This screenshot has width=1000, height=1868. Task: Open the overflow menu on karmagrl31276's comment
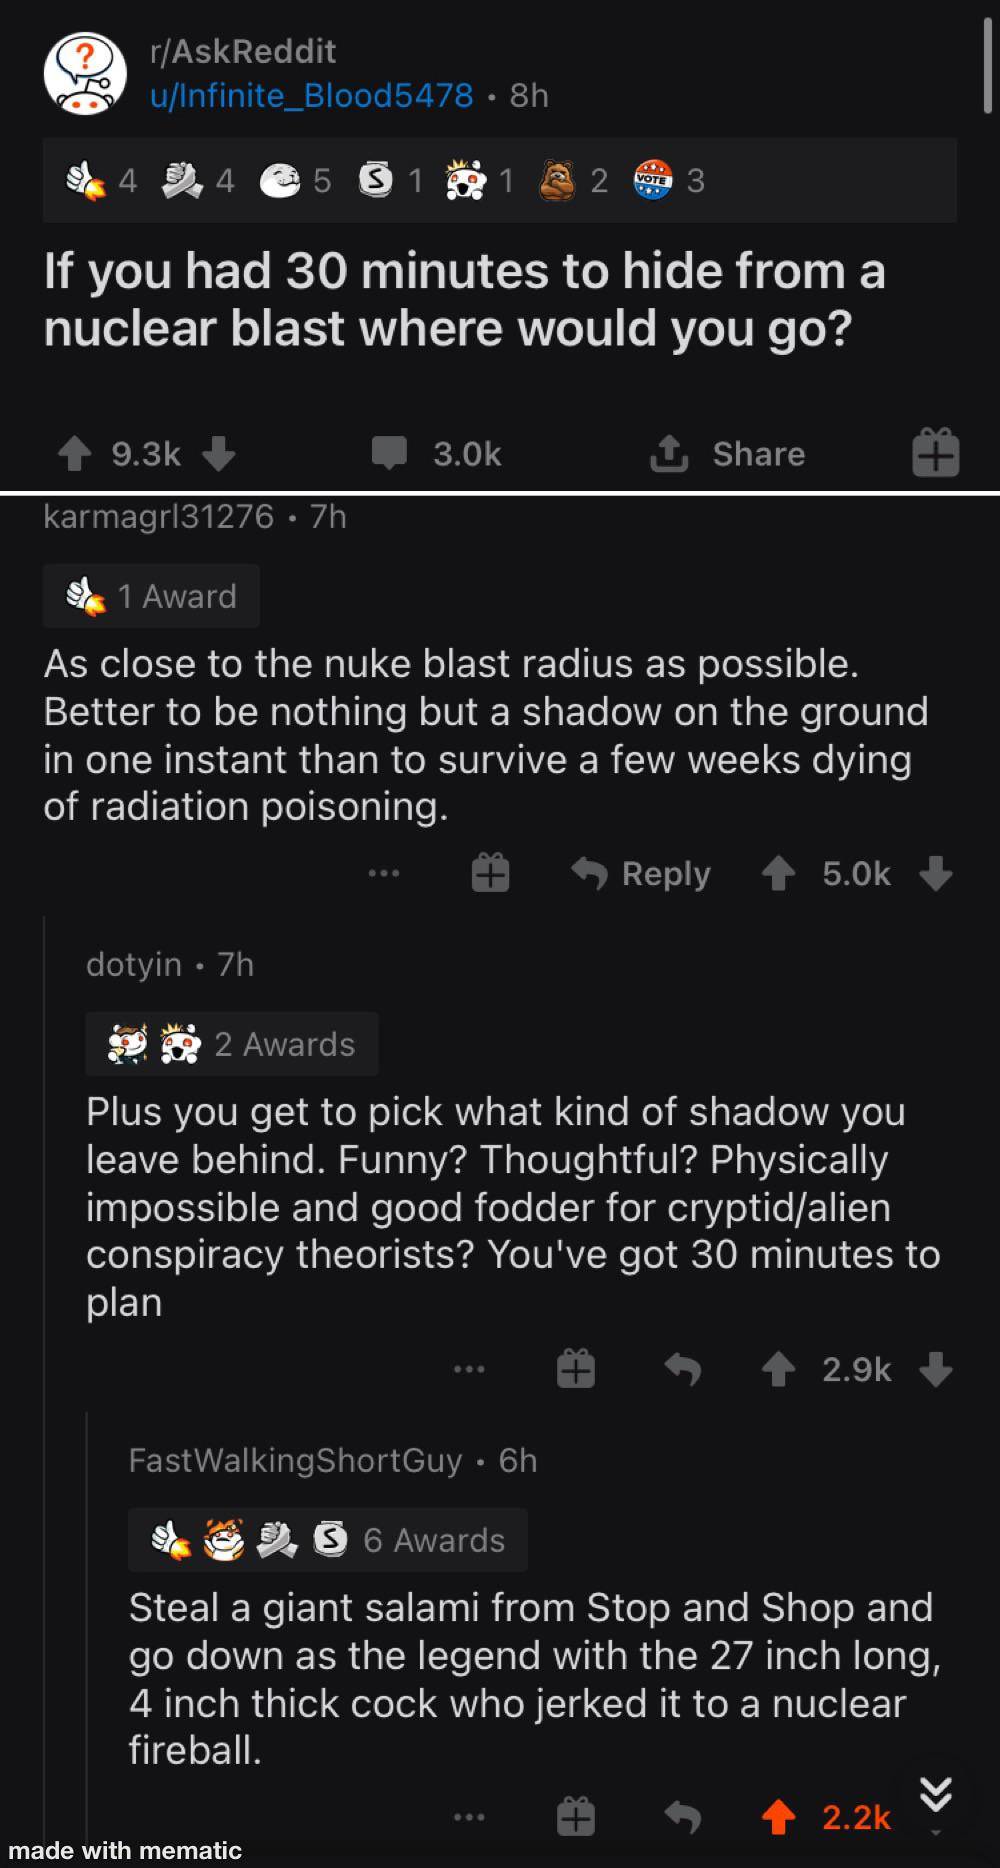tap(385, 873)
